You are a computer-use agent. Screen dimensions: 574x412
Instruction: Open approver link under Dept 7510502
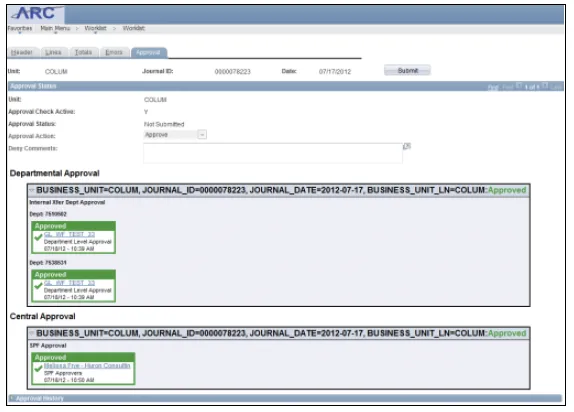tap(69, 234)
